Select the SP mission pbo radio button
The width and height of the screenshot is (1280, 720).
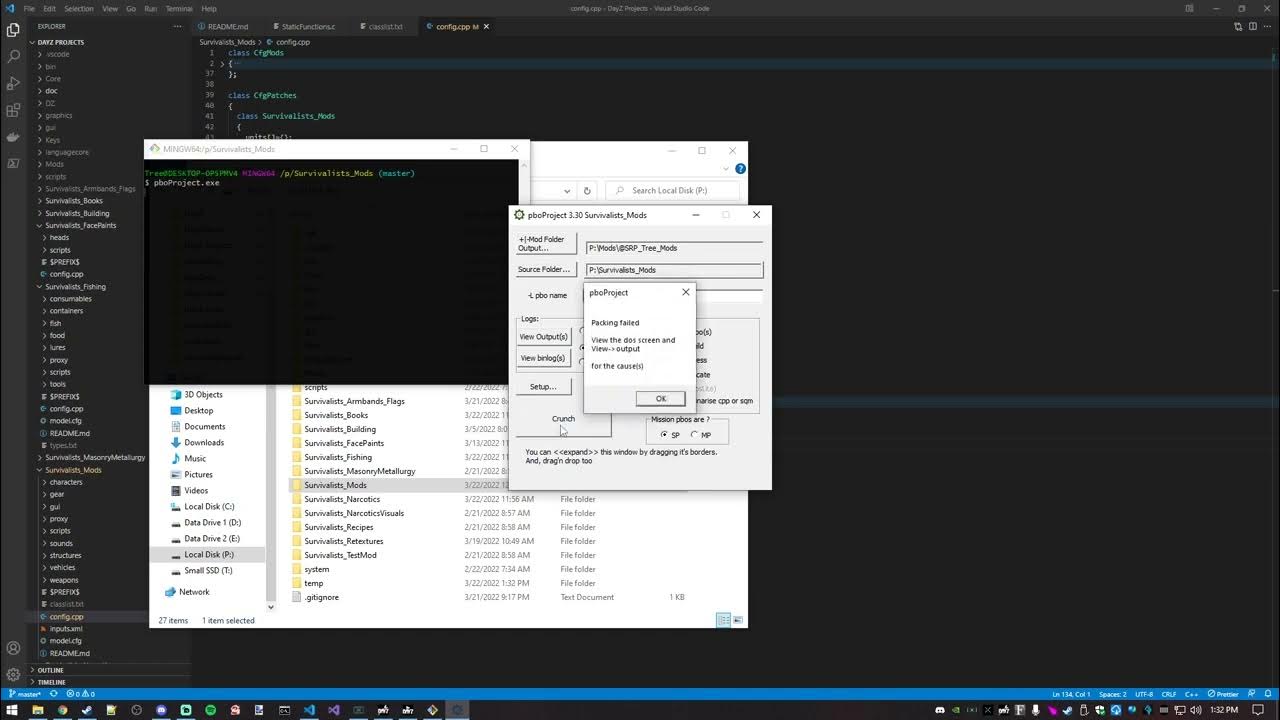pos(664,435)
